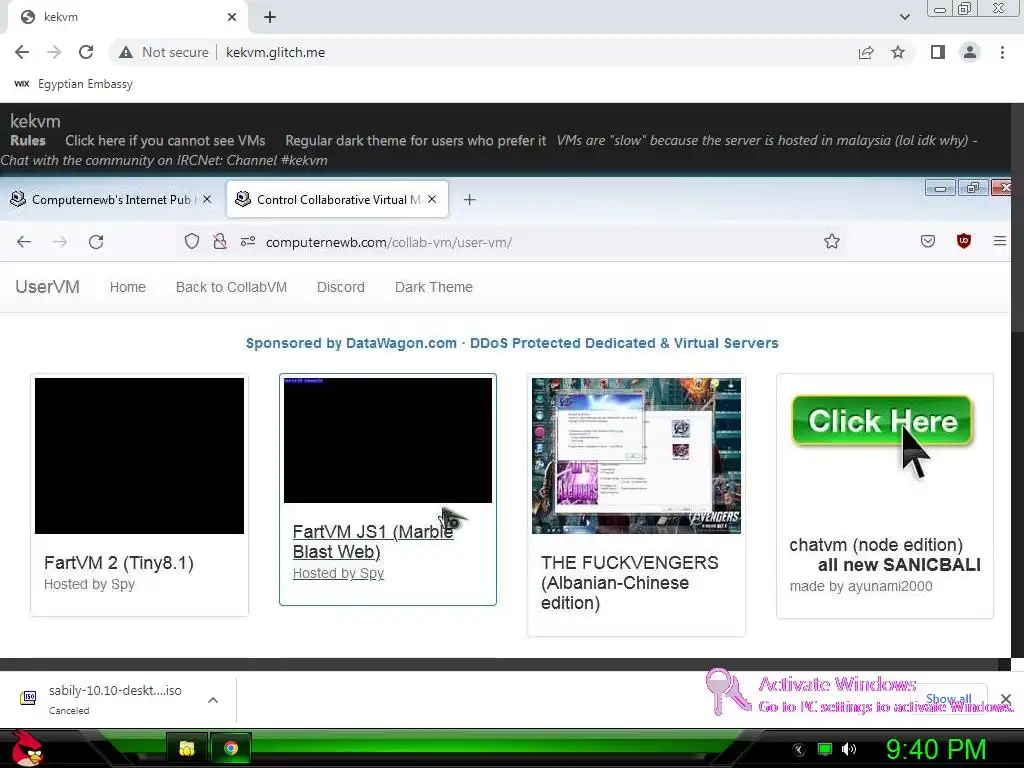Open site permissions icon in Firefox
The width and height of the screenshot is (1024, 768).
(x=248, y=242)
